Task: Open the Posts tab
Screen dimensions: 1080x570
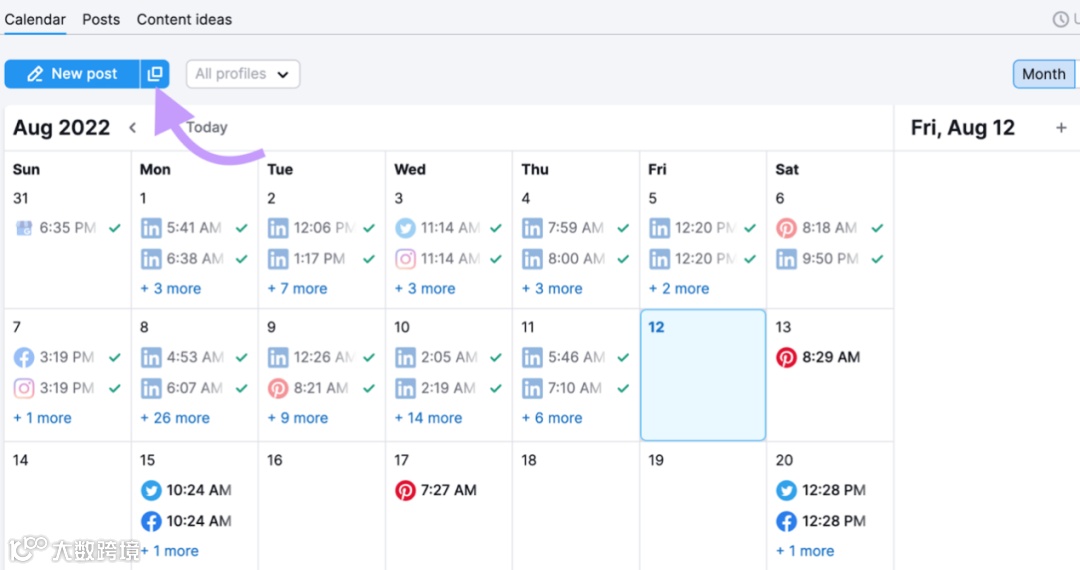Action: click(x=101, y=19)
